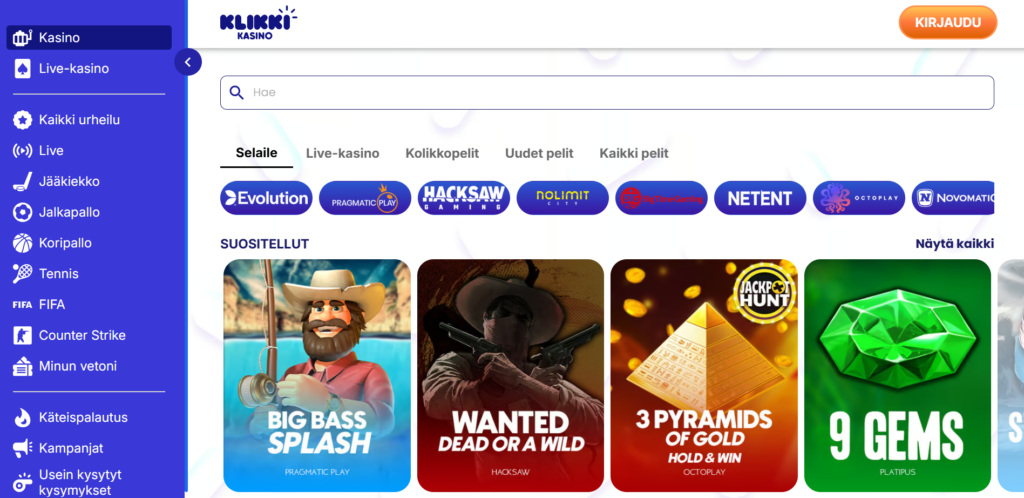Filter games by Hacksaw Gaming provider
Viewport: 1024px width, 498px height.
pyautogui.click(x=464, y=198)
